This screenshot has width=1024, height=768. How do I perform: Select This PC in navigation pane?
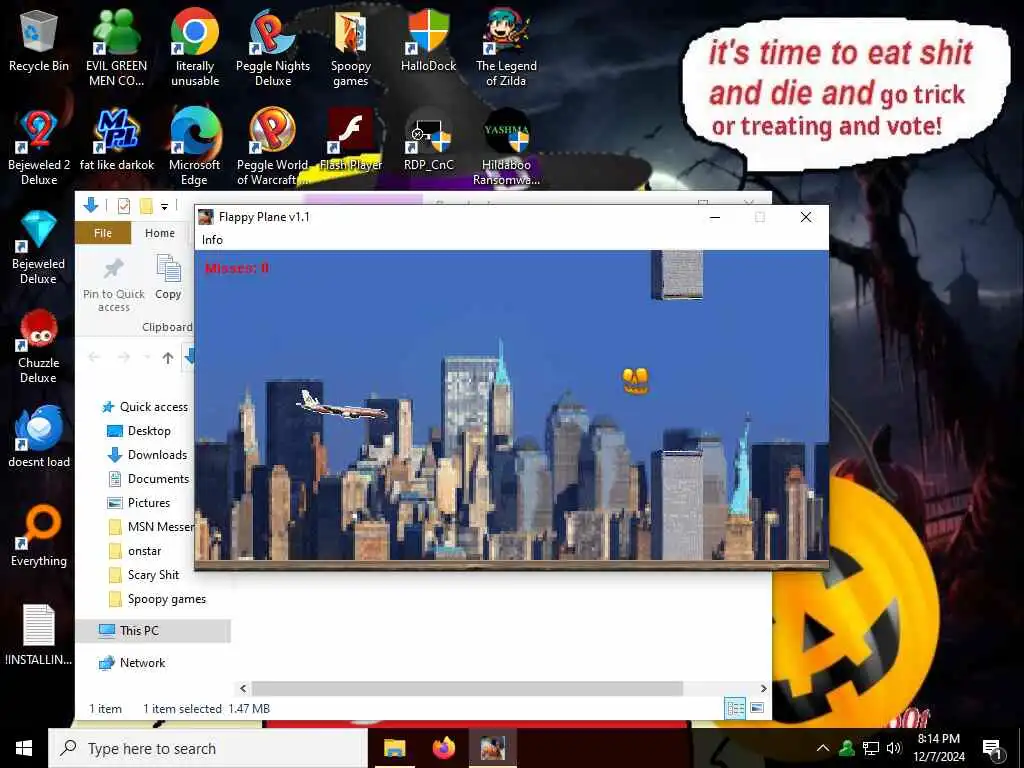click(x=153, y=631)
